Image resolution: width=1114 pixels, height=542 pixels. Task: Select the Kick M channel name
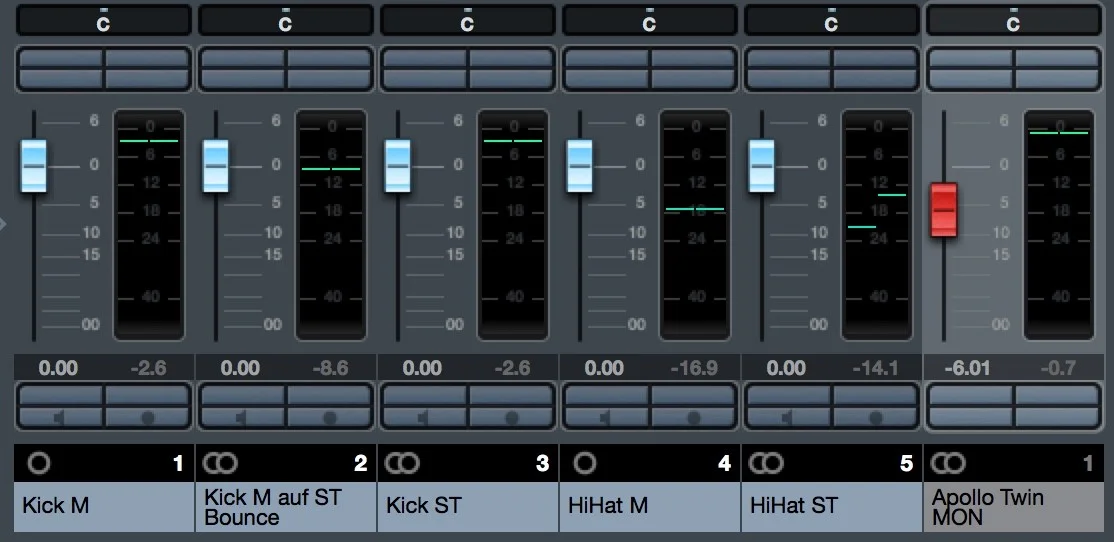point(104,506)
